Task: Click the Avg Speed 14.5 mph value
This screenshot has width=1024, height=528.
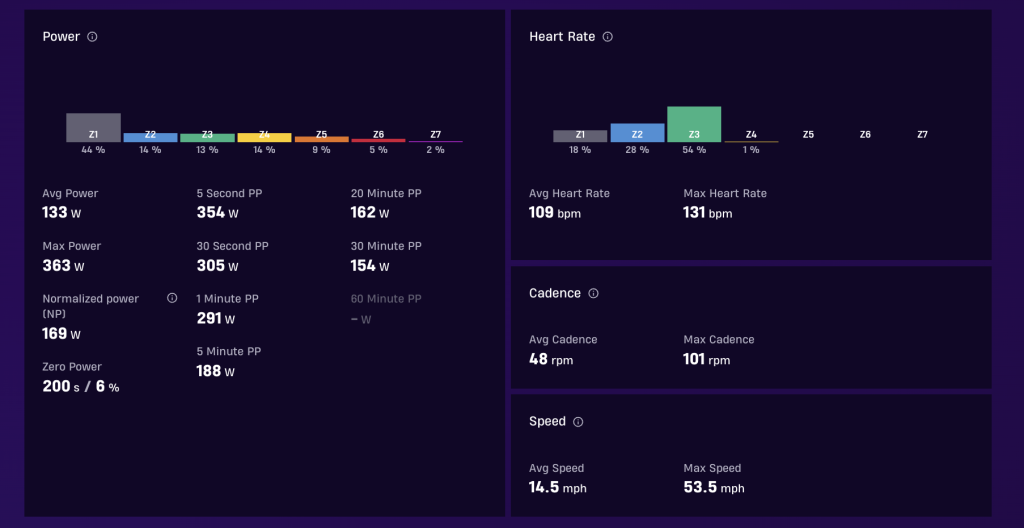Action: (x=558, y=487)
